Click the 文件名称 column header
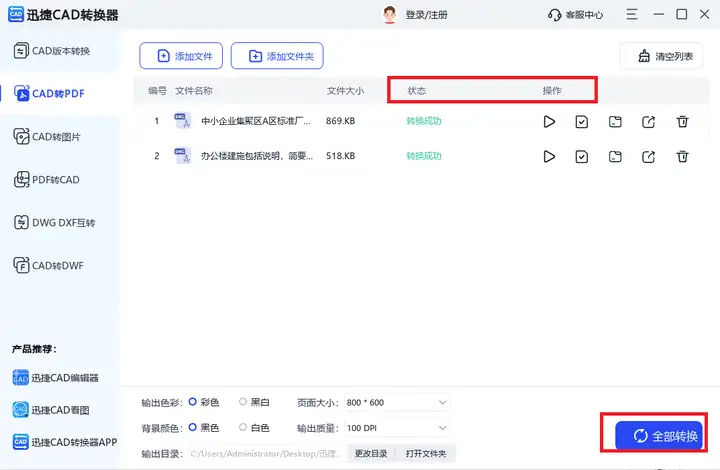Screen dimensions: 720x470 [194, 90]
